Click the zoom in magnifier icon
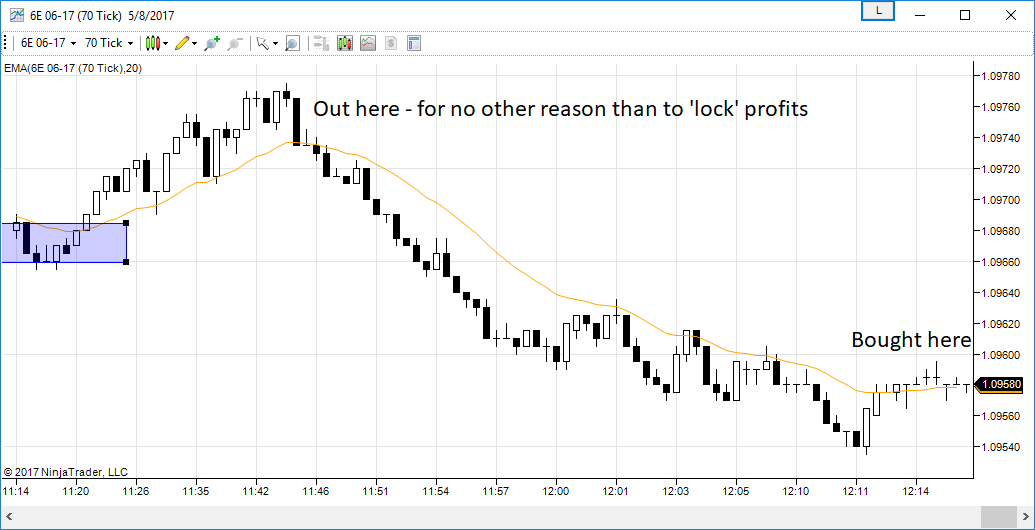 pos(212,44)
